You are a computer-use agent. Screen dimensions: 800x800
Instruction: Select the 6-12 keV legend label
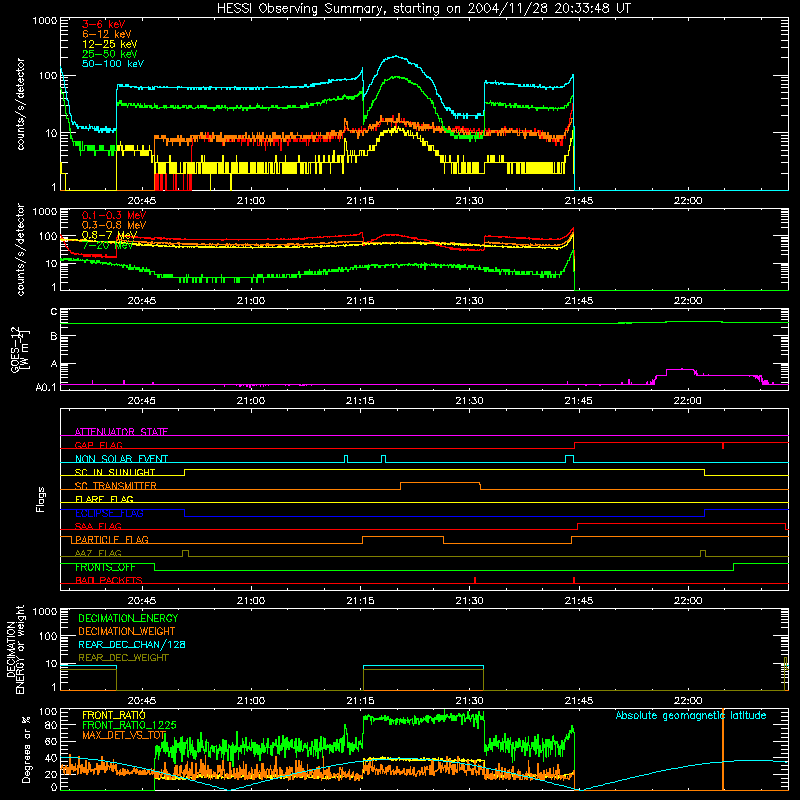(107, 34)
